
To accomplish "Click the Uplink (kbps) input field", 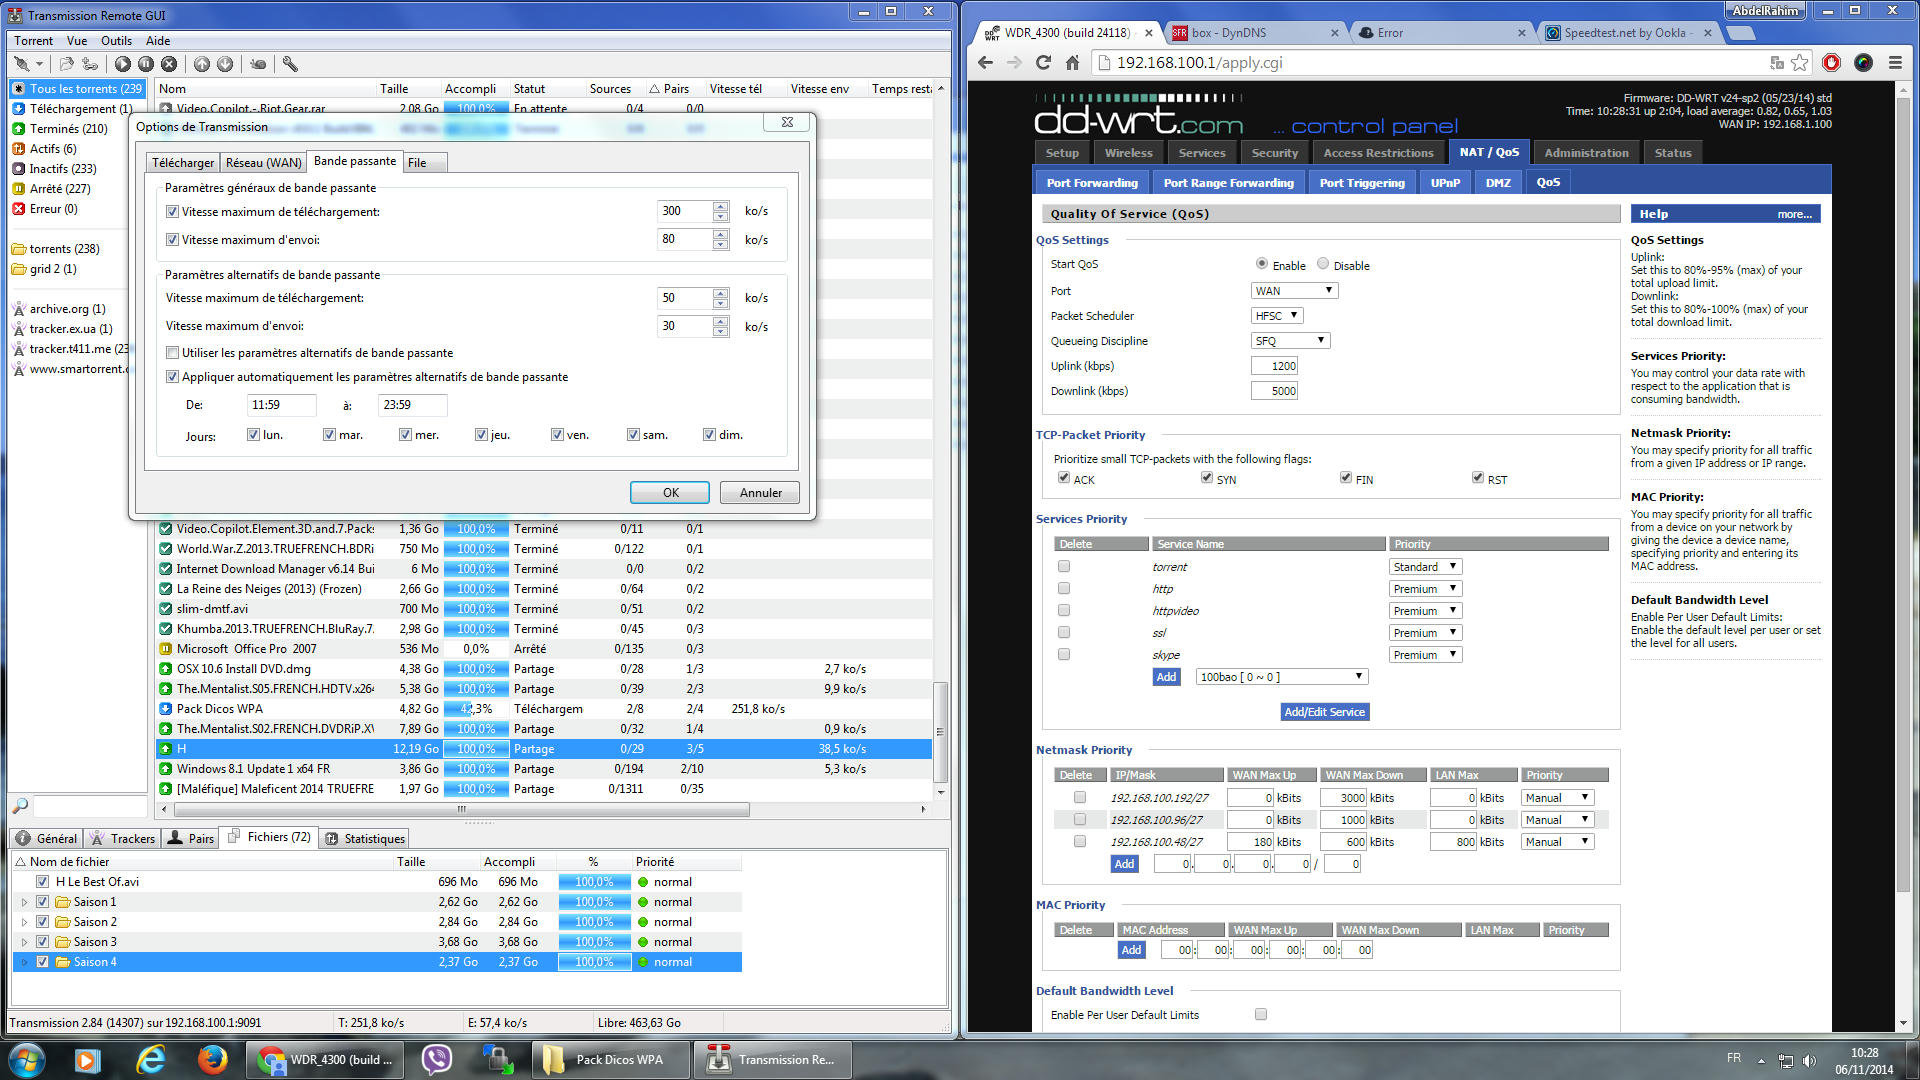I will click(1275, 366).
